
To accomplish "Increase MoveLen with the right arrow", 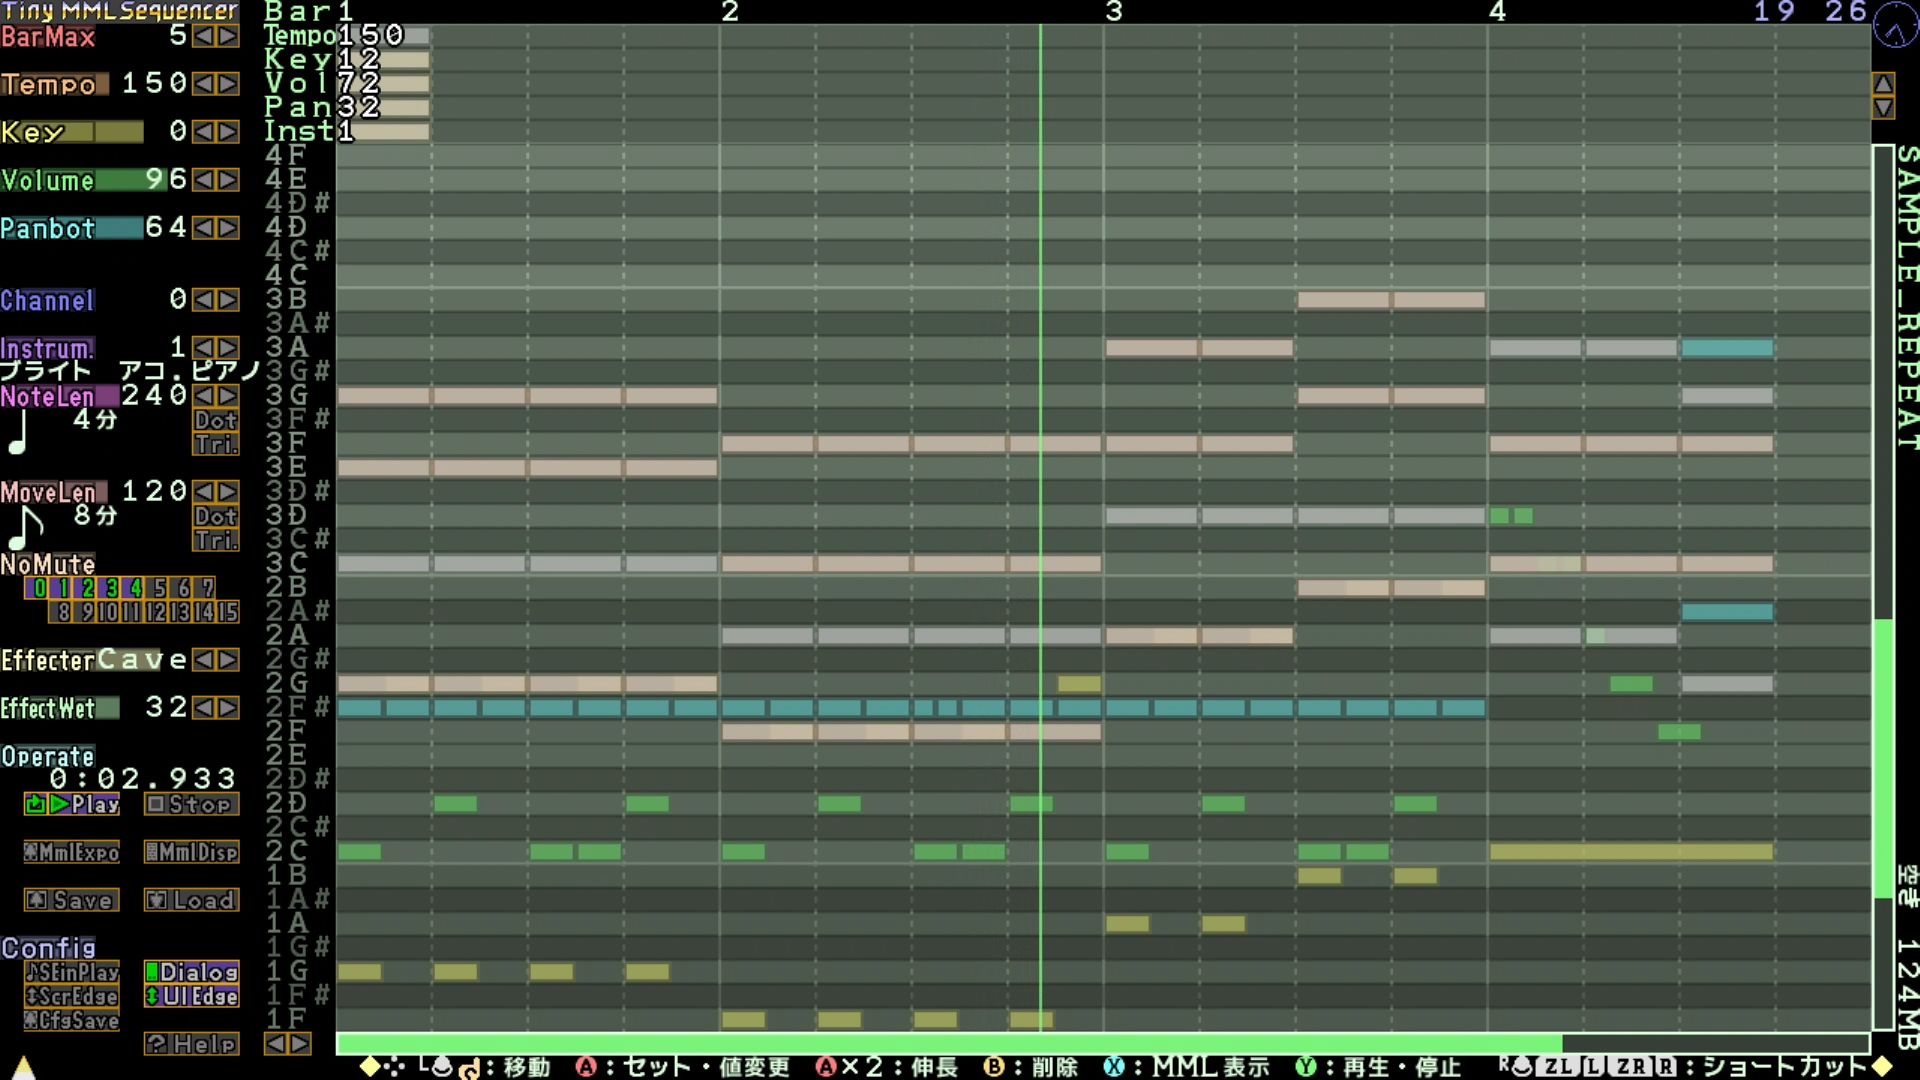I will coord(228,492).
